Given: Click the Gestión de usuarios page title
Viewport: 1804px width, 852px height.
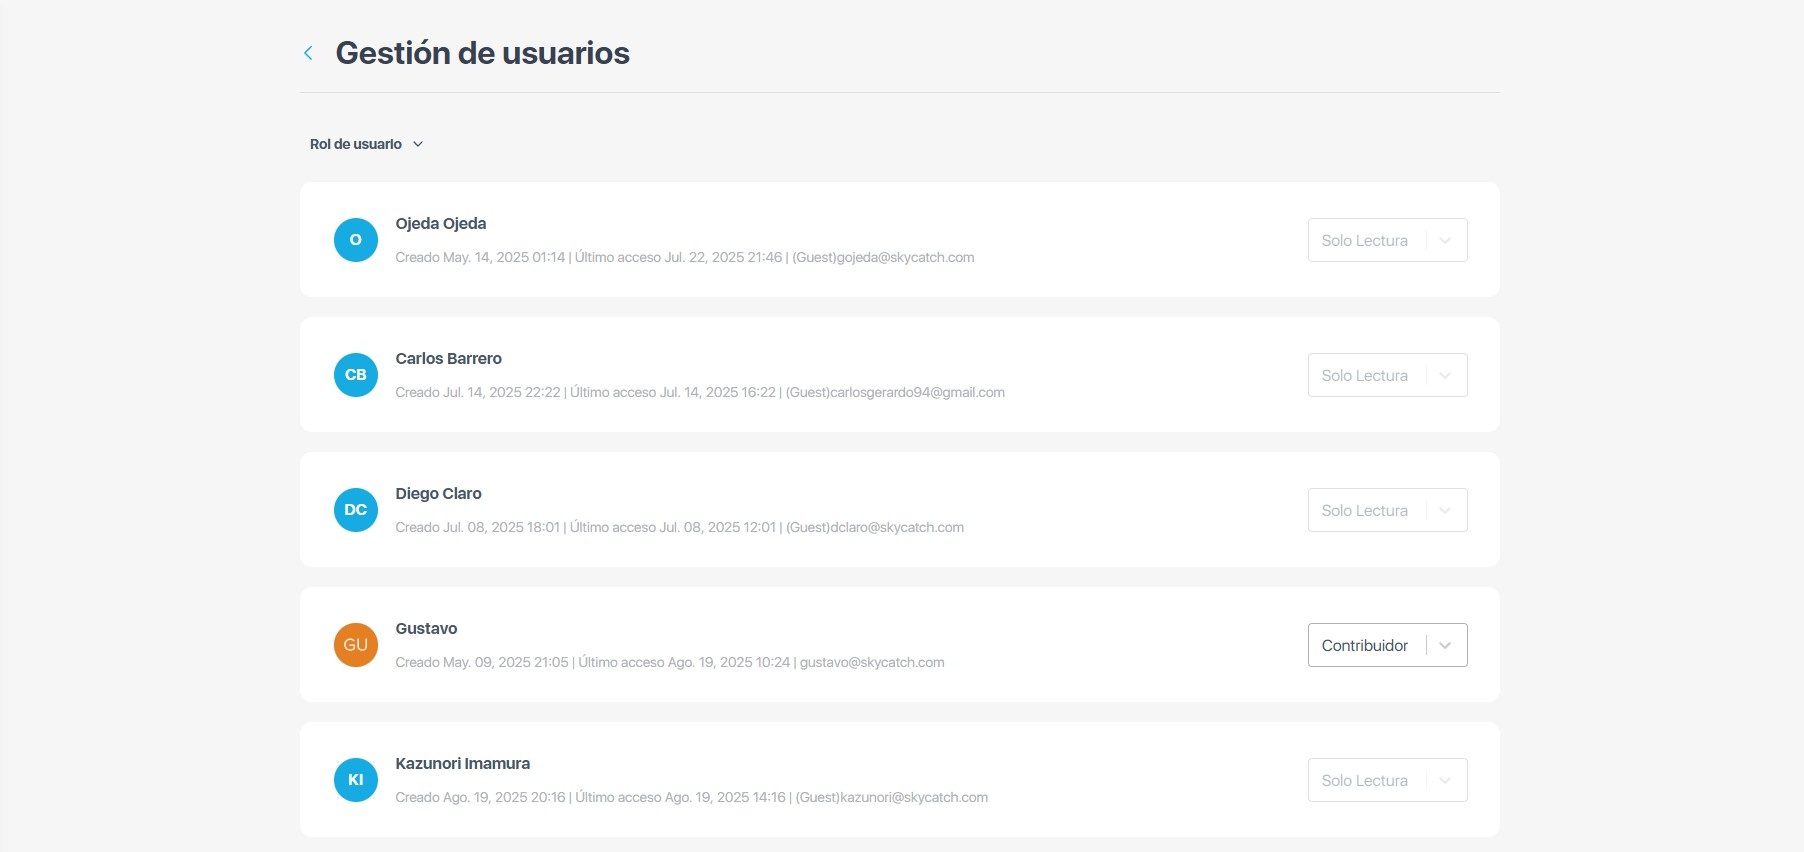Looking at the screenshot, I should coord(482,53).
